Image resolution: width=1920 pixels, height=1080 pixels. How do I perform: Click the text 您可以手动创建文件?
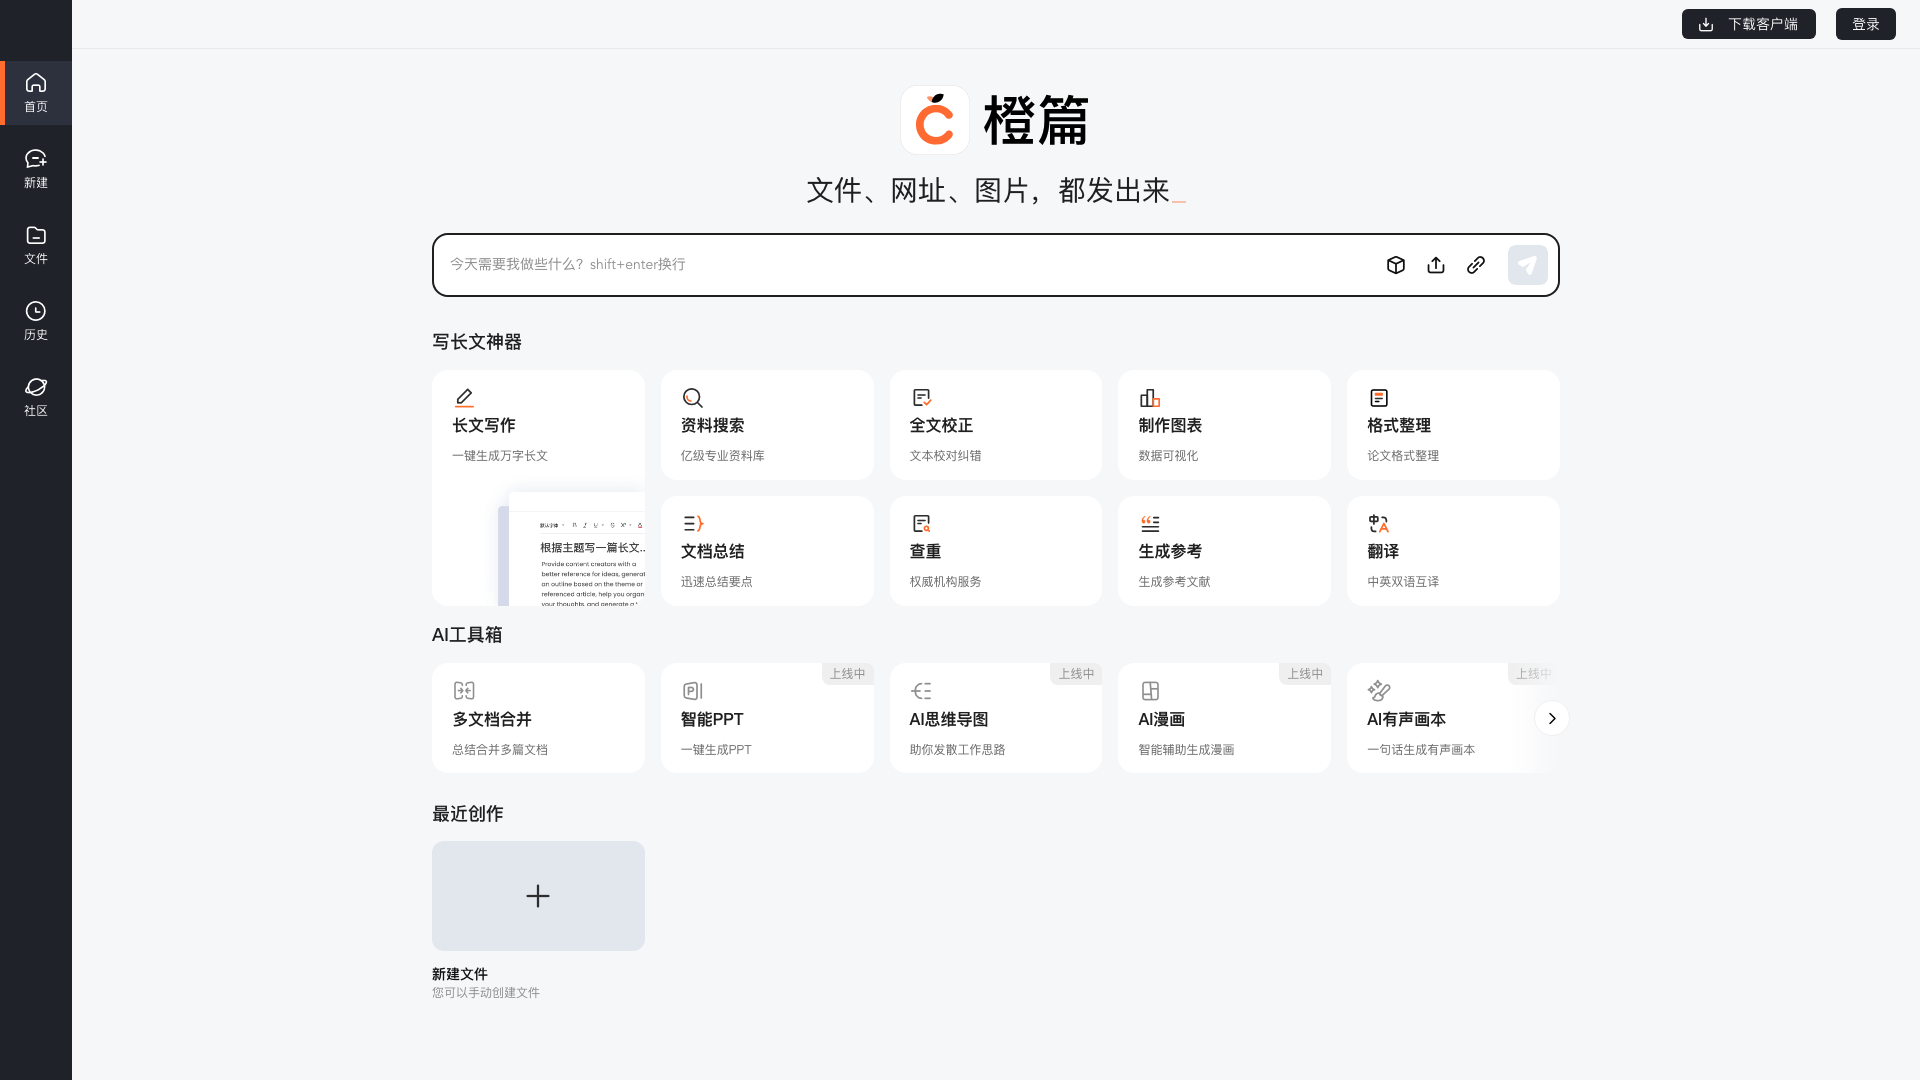click(486, 993)
